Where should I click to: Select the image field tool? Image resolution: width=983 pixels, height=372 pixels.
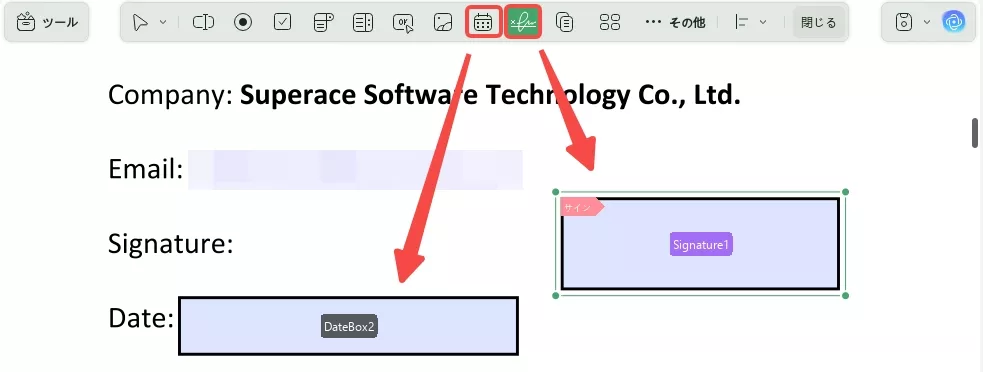tap(443, 23)
